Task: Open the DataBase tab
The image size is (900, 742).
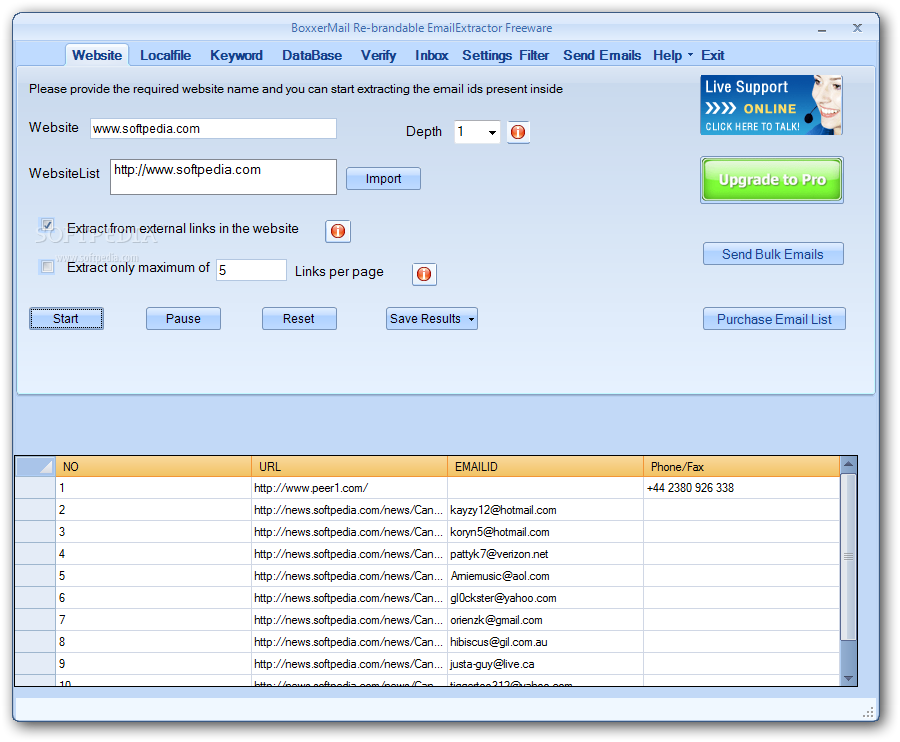Action: click(x=312, y=56)
